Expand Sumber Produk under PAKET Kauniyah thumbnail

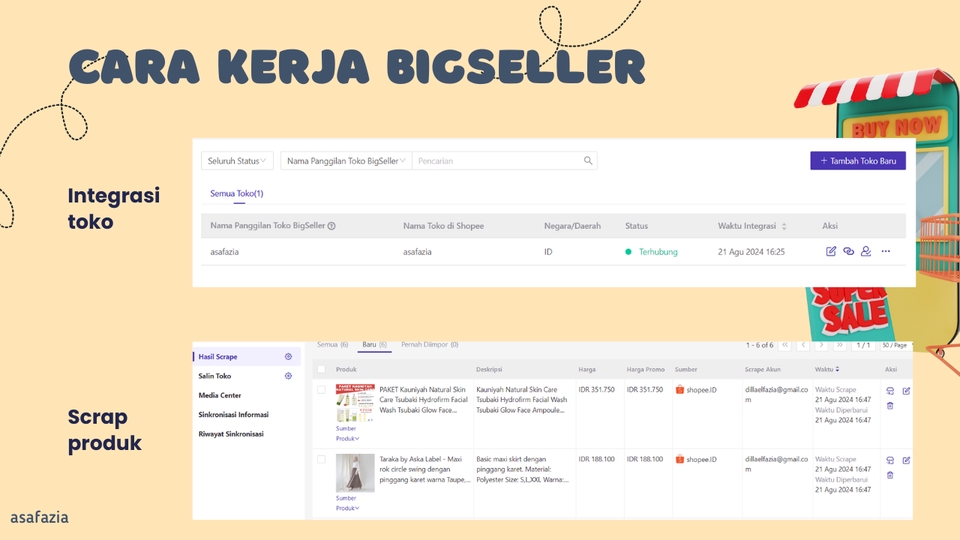coord(347,433)
